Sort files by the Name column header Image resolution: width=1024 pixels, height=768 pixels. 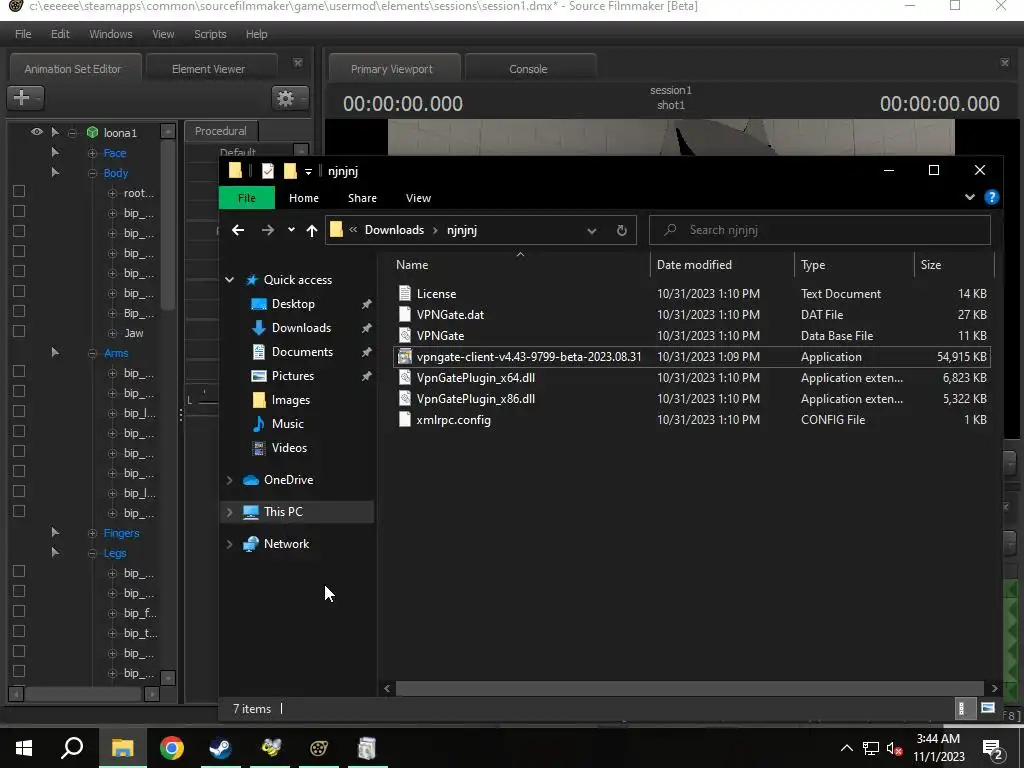(520, 264)
